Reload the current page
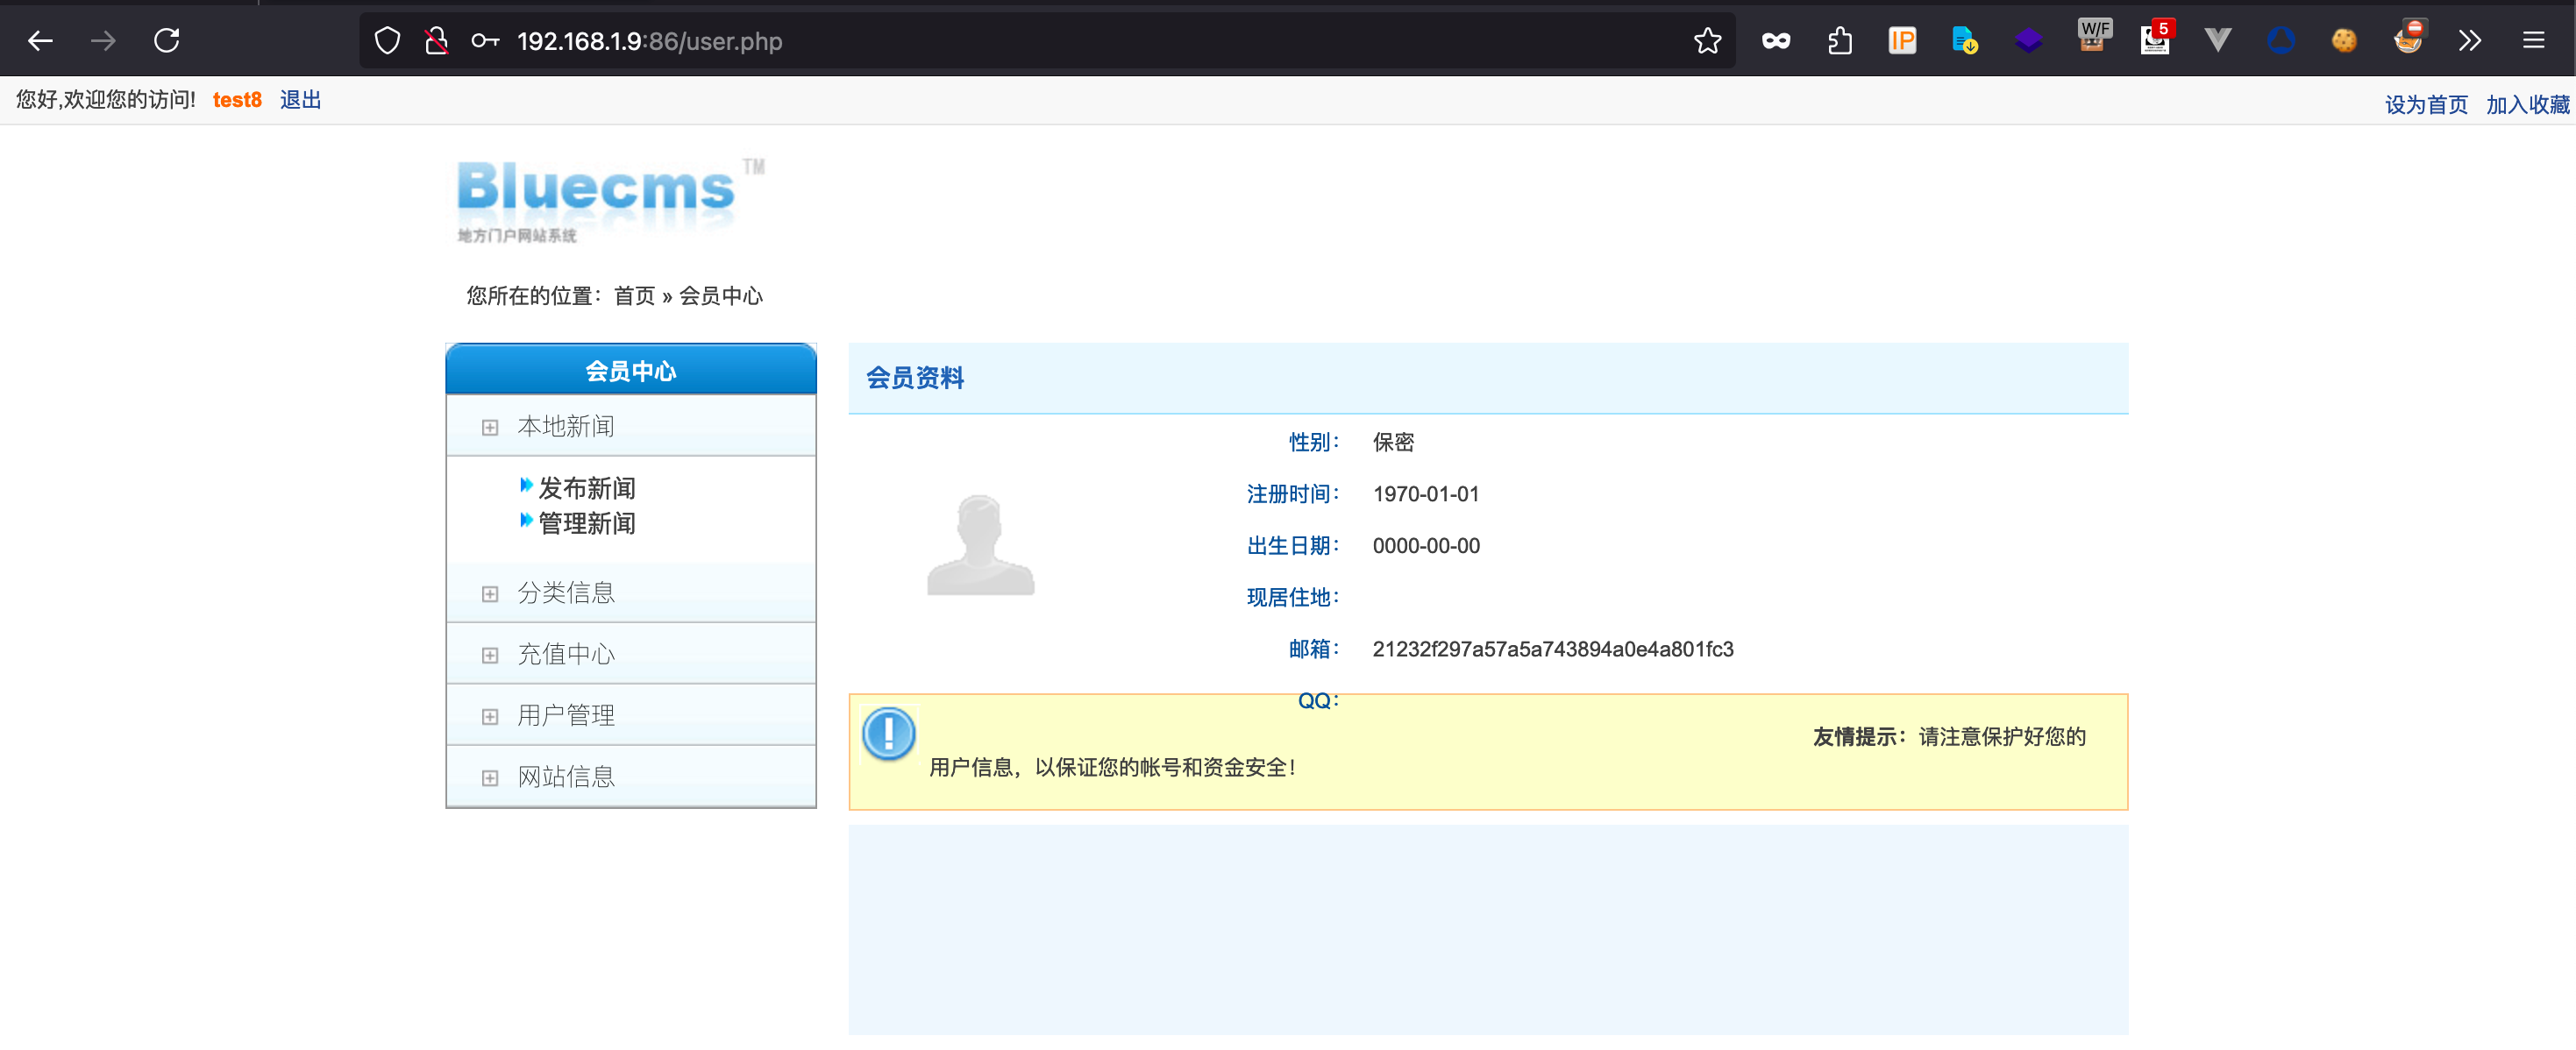 167,41
